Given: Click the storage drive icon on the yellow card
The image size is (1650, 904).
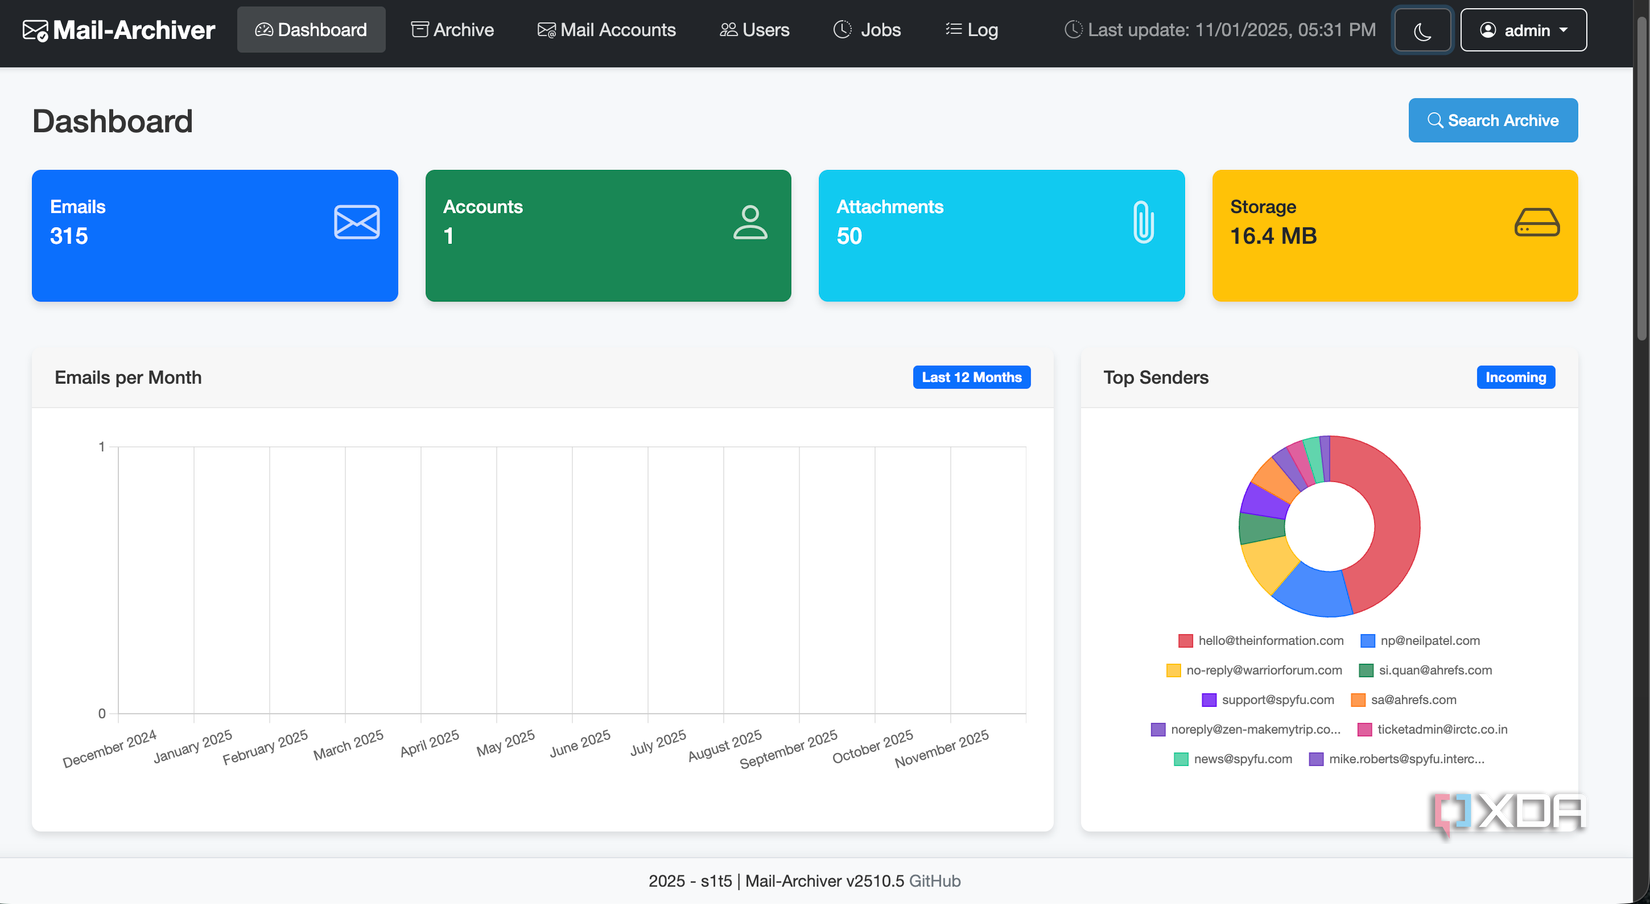Looking at the screenshot, I should point(1537,222).
